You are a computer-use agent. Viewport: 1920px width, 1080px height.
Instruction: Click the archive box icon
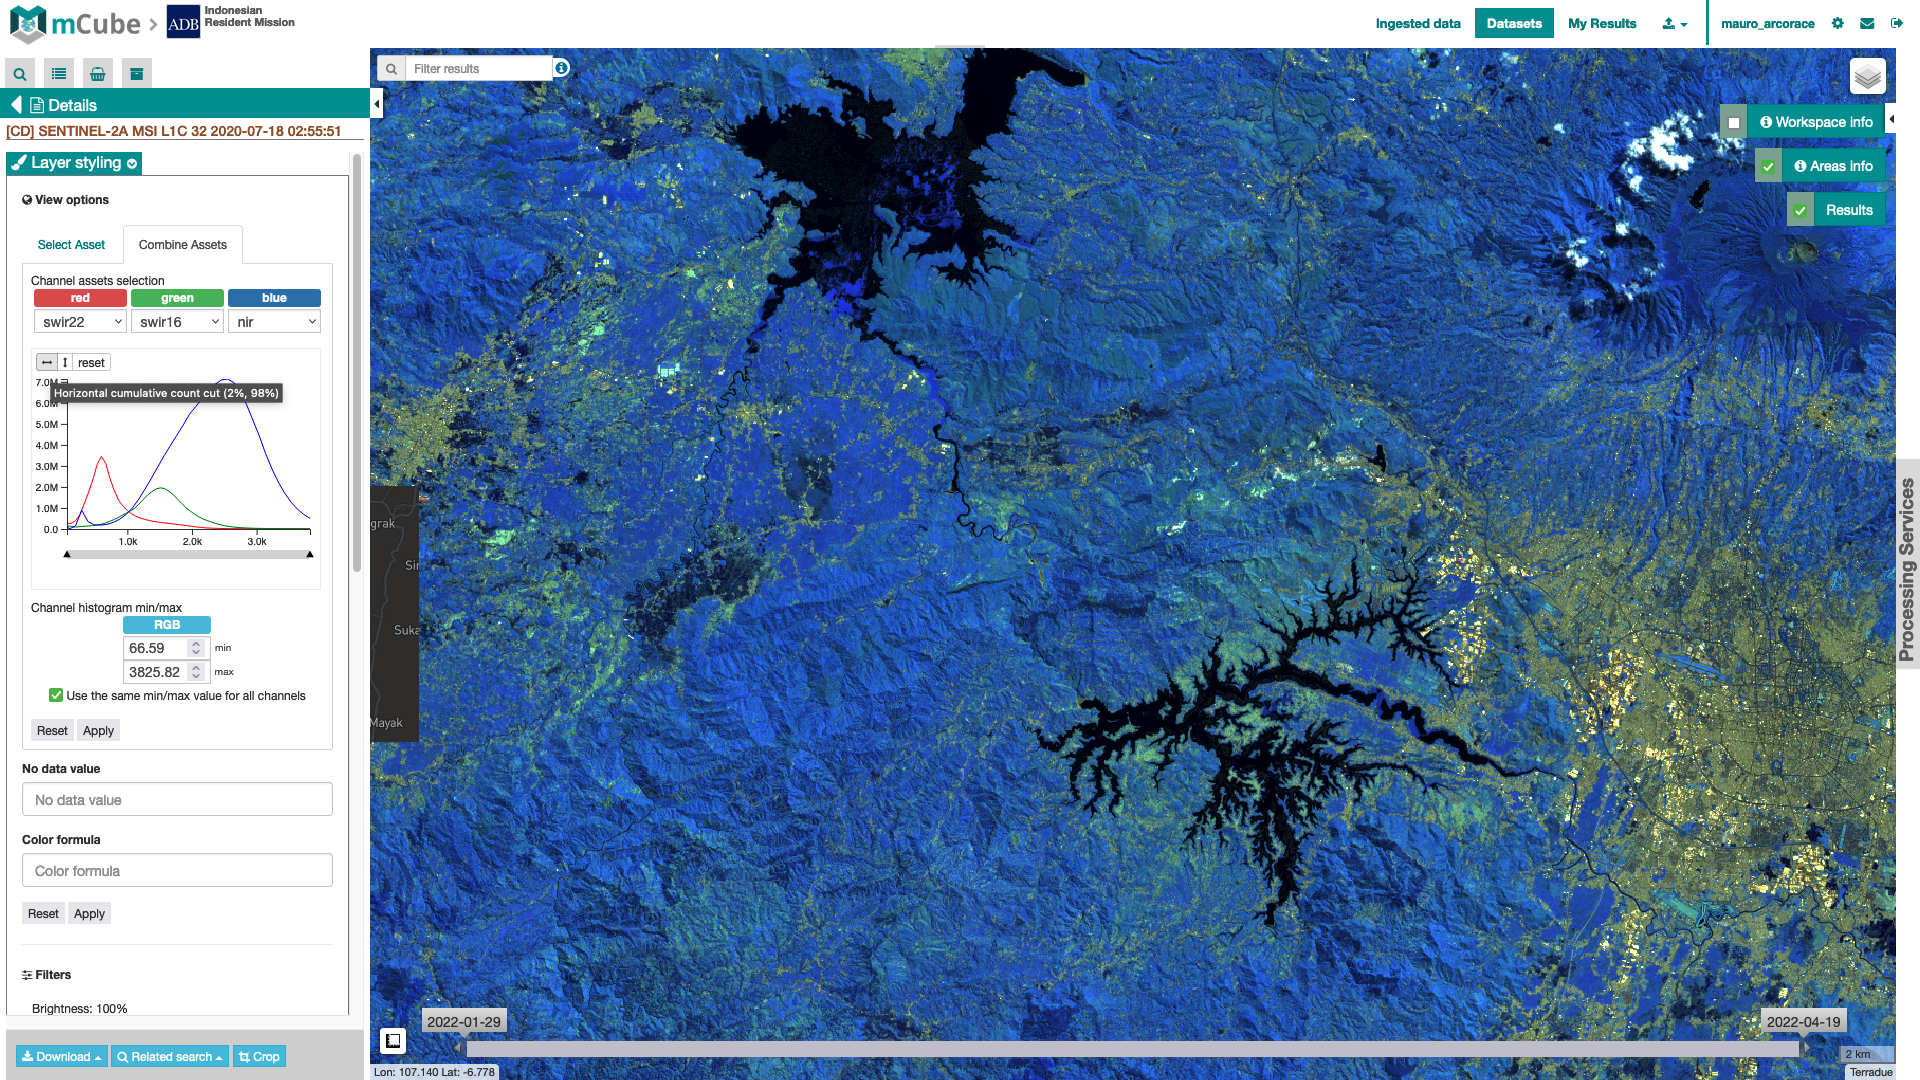coord(136,74)
